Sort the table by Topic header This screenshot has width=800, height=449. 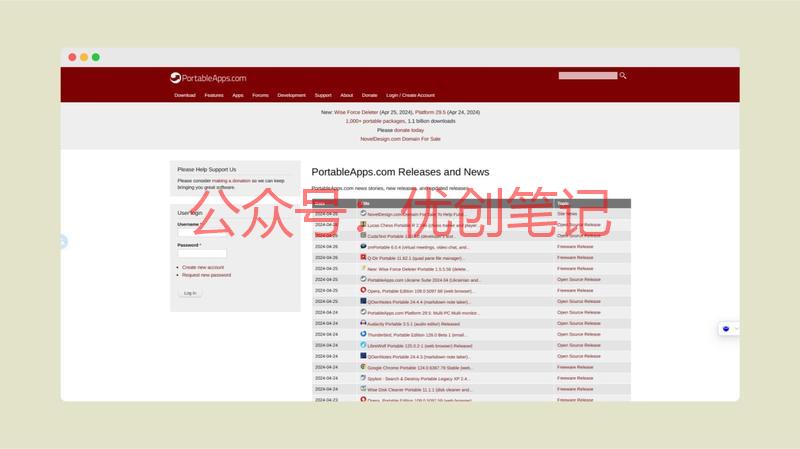563,204
